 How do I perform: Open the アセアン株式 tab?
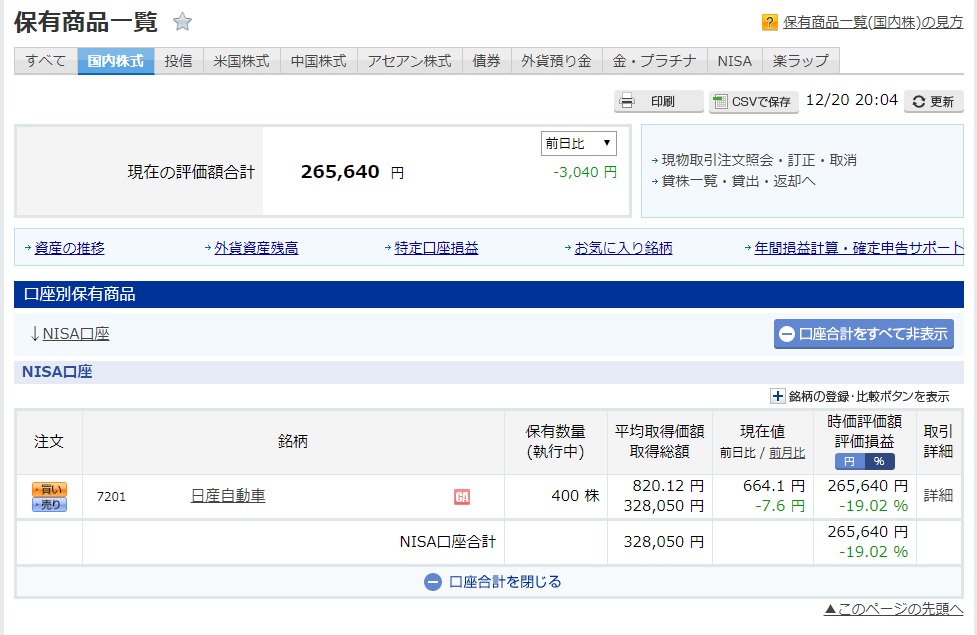(410, 61)
